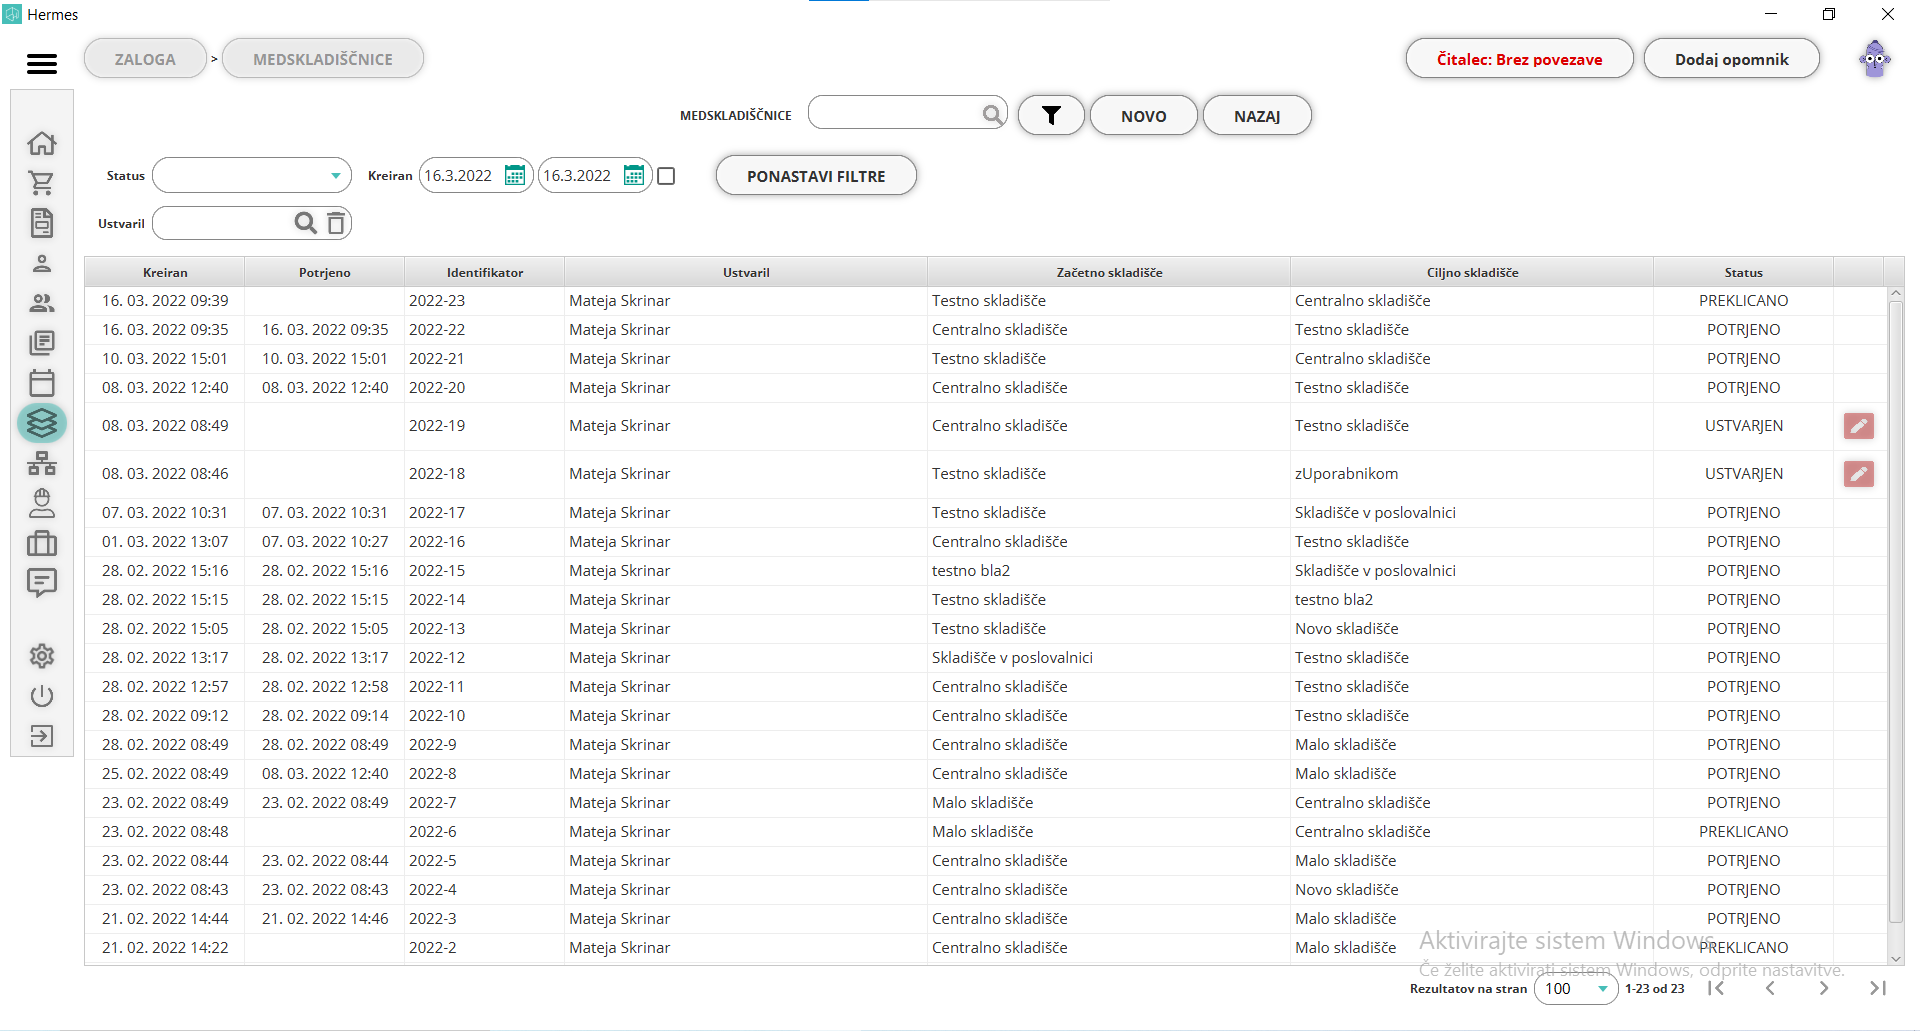Sort by the Ciljno skladišče column header

[1472, 272]
